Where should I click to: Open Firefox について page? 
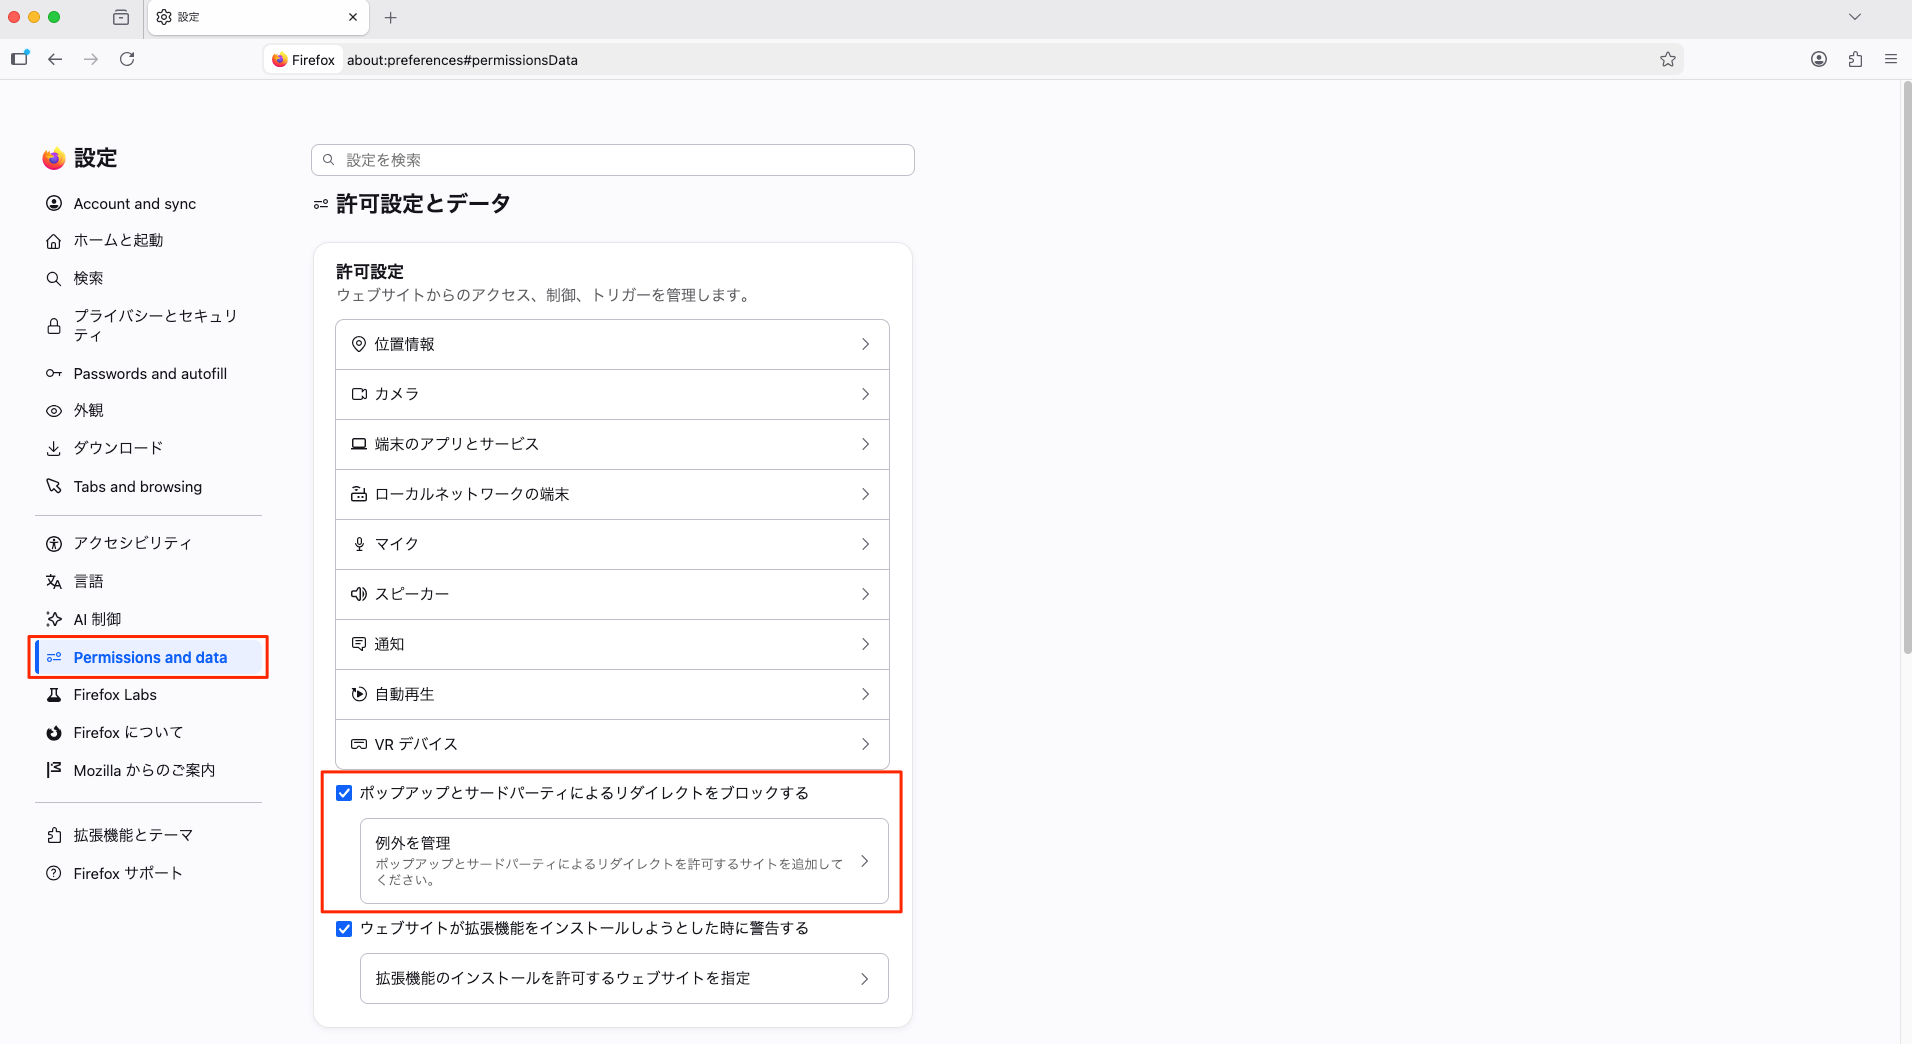(x=148, y=733)
